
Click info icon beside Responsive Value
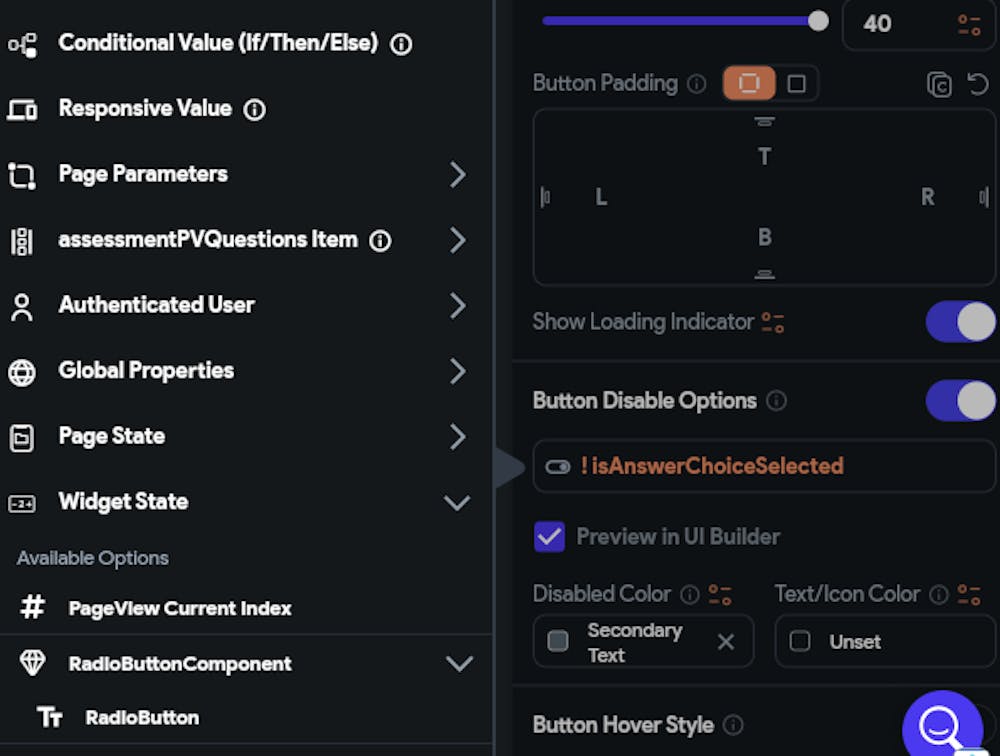(x=255, y=109)
